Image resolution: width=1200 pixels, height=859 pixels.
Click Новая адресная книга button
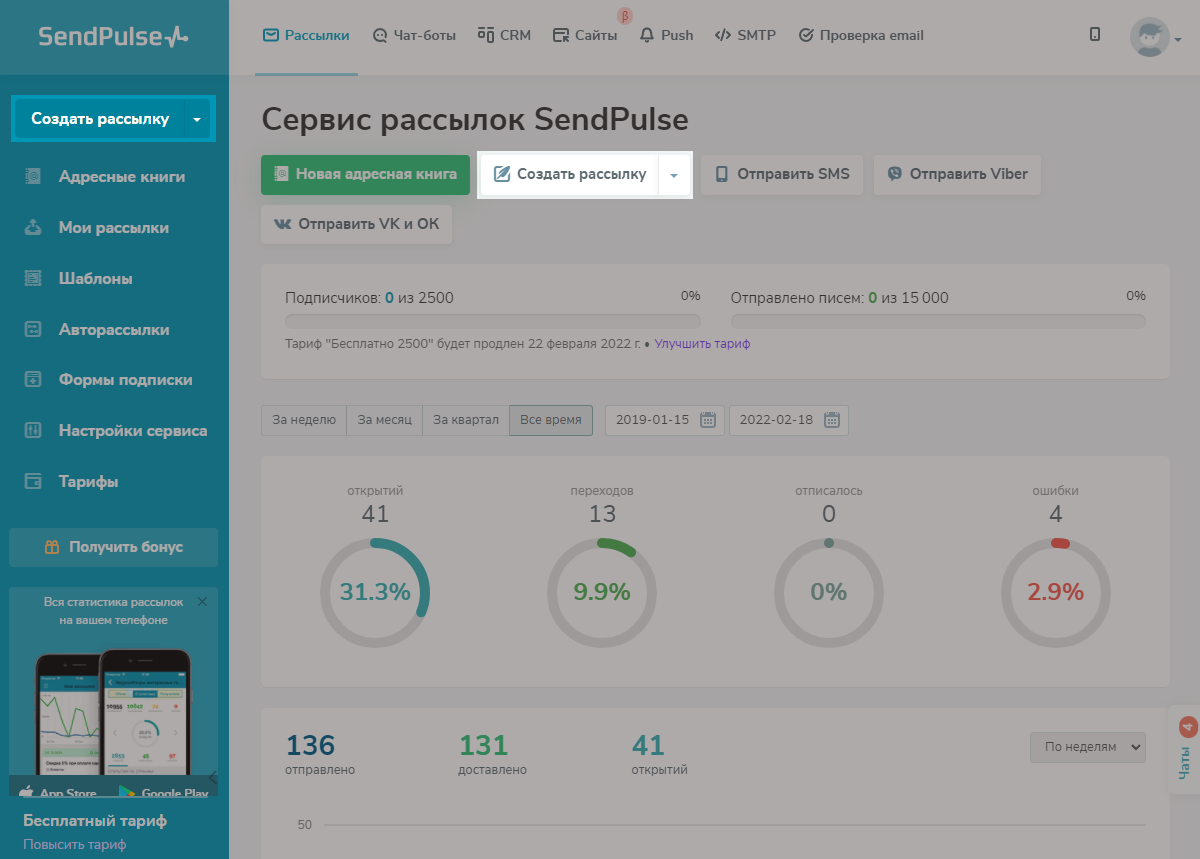(x=365, y=174)
